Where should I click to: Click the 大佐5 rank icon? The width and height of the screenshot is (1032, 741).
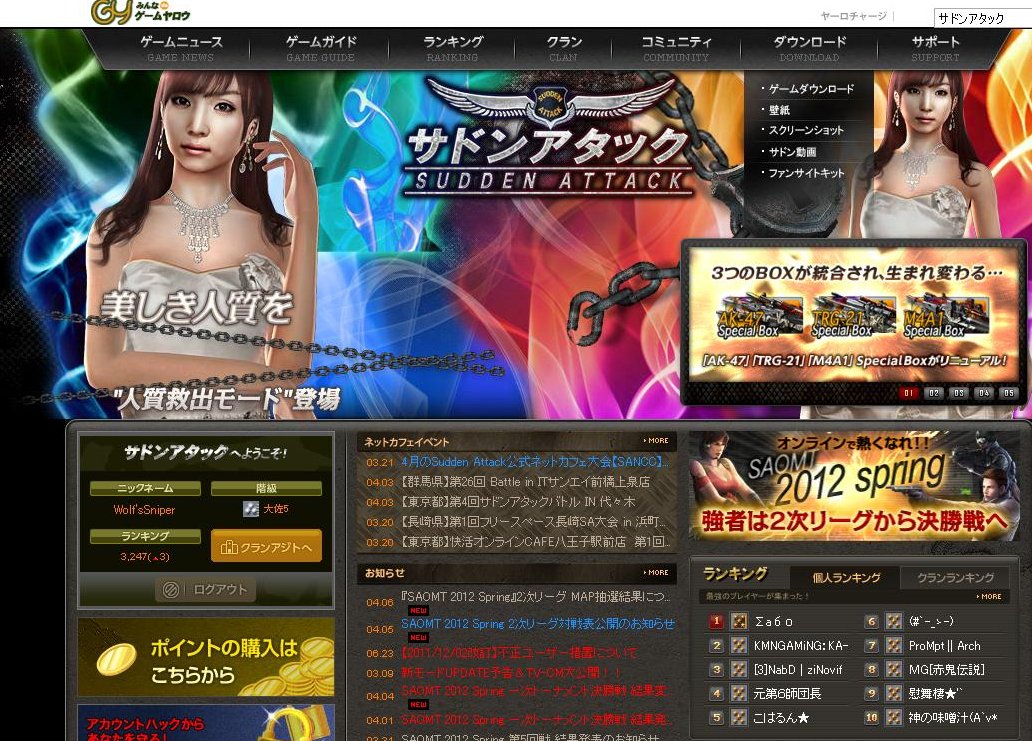click(x=251, y=509)
